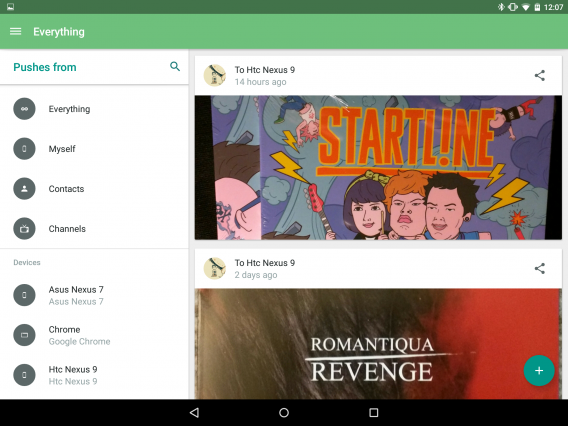Tap the Android back navigation button
Screen dimensions: 568x426
click(195, 413)
